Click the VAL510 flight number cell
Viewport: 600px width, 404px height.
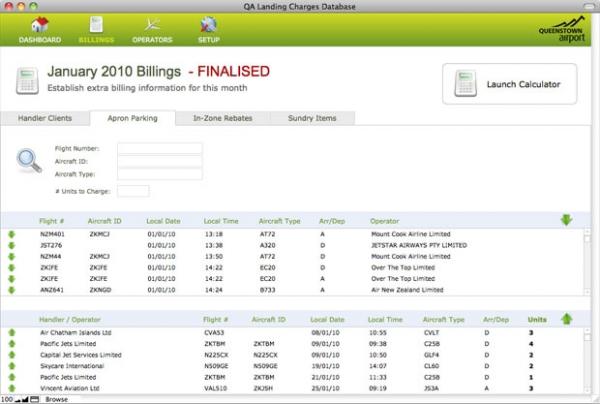pyautogui.click(x=215, y=388)
